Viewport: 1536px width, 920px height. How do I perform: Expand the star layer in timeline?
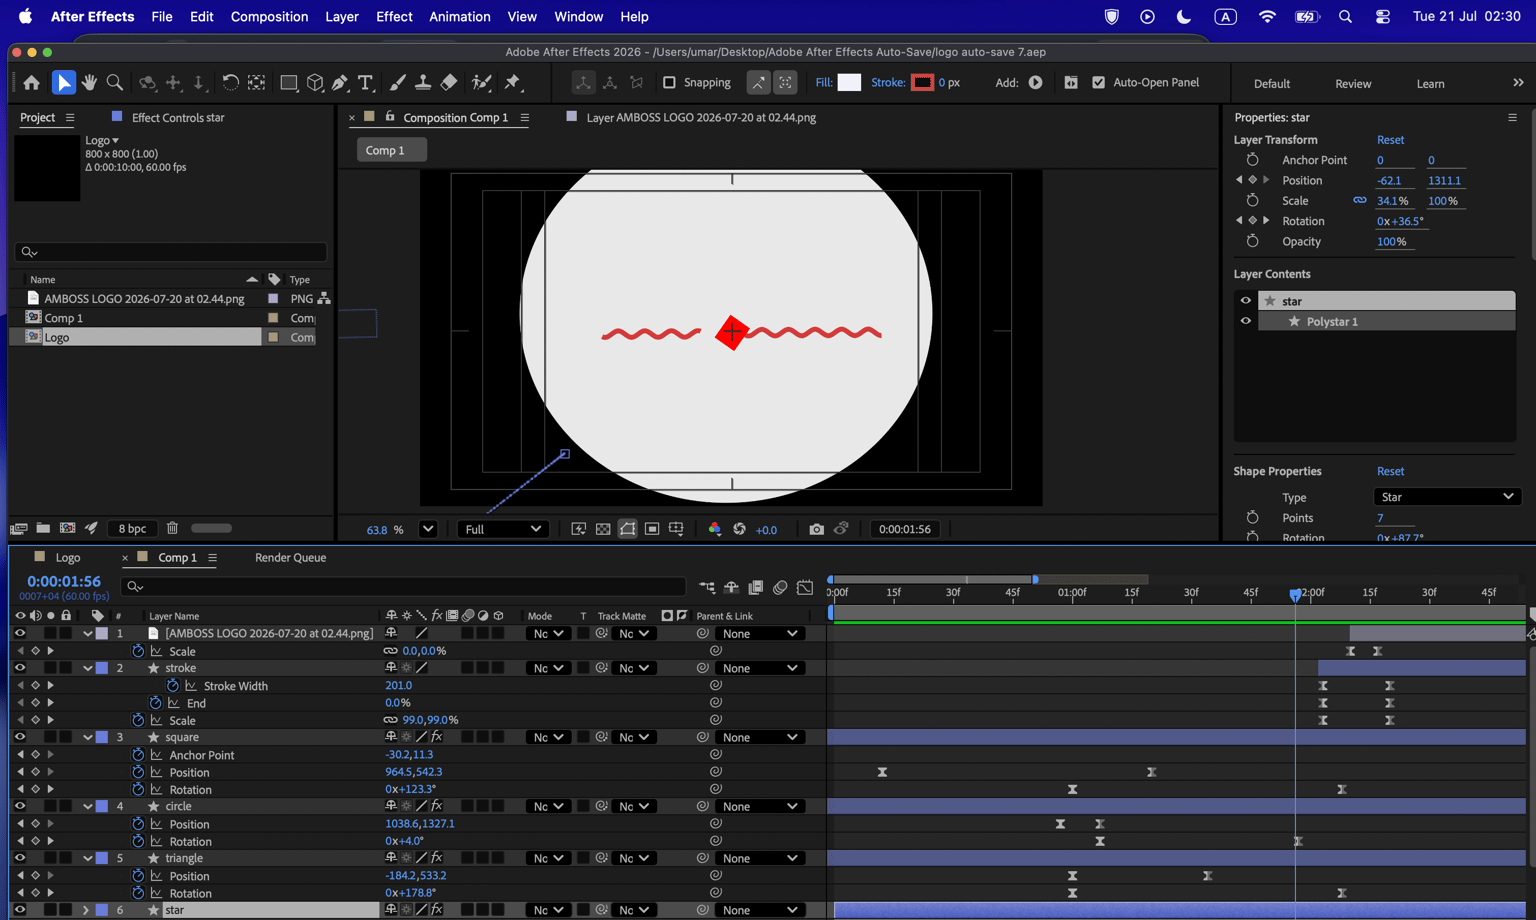[x=86, y=910]
